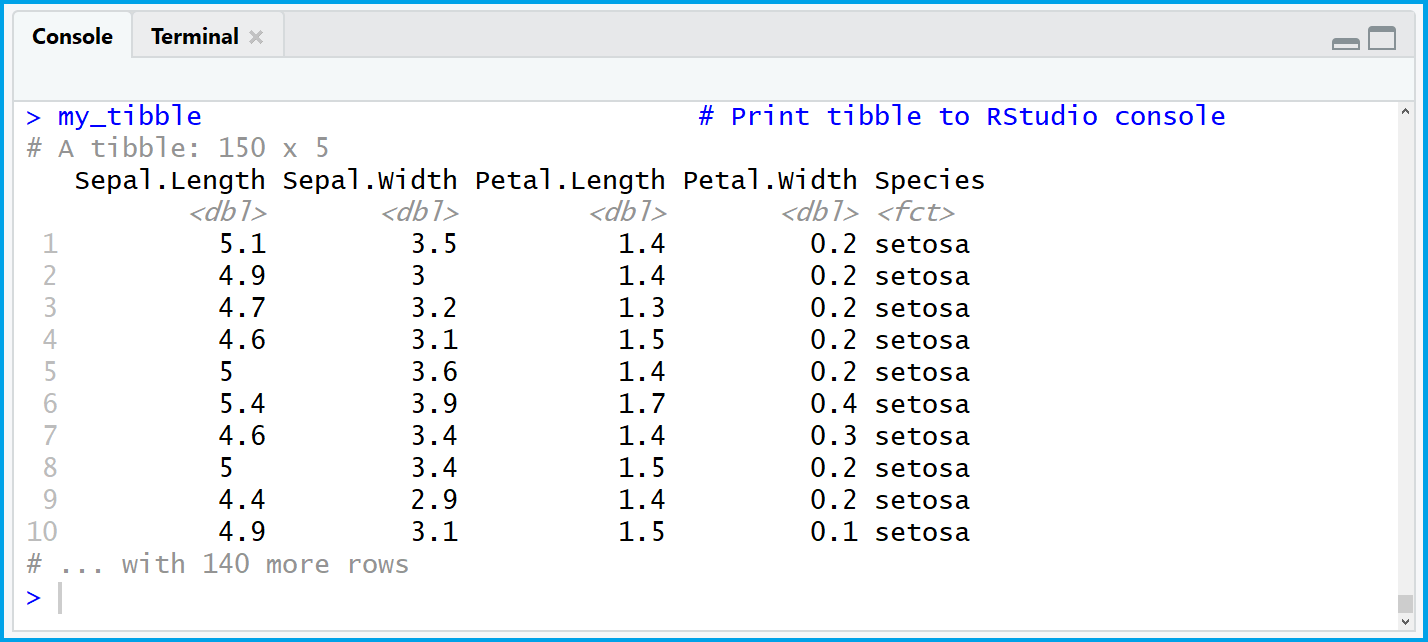
Task: Click the comment 'Print tibble to RStudio console'
Action: point(962,116)
